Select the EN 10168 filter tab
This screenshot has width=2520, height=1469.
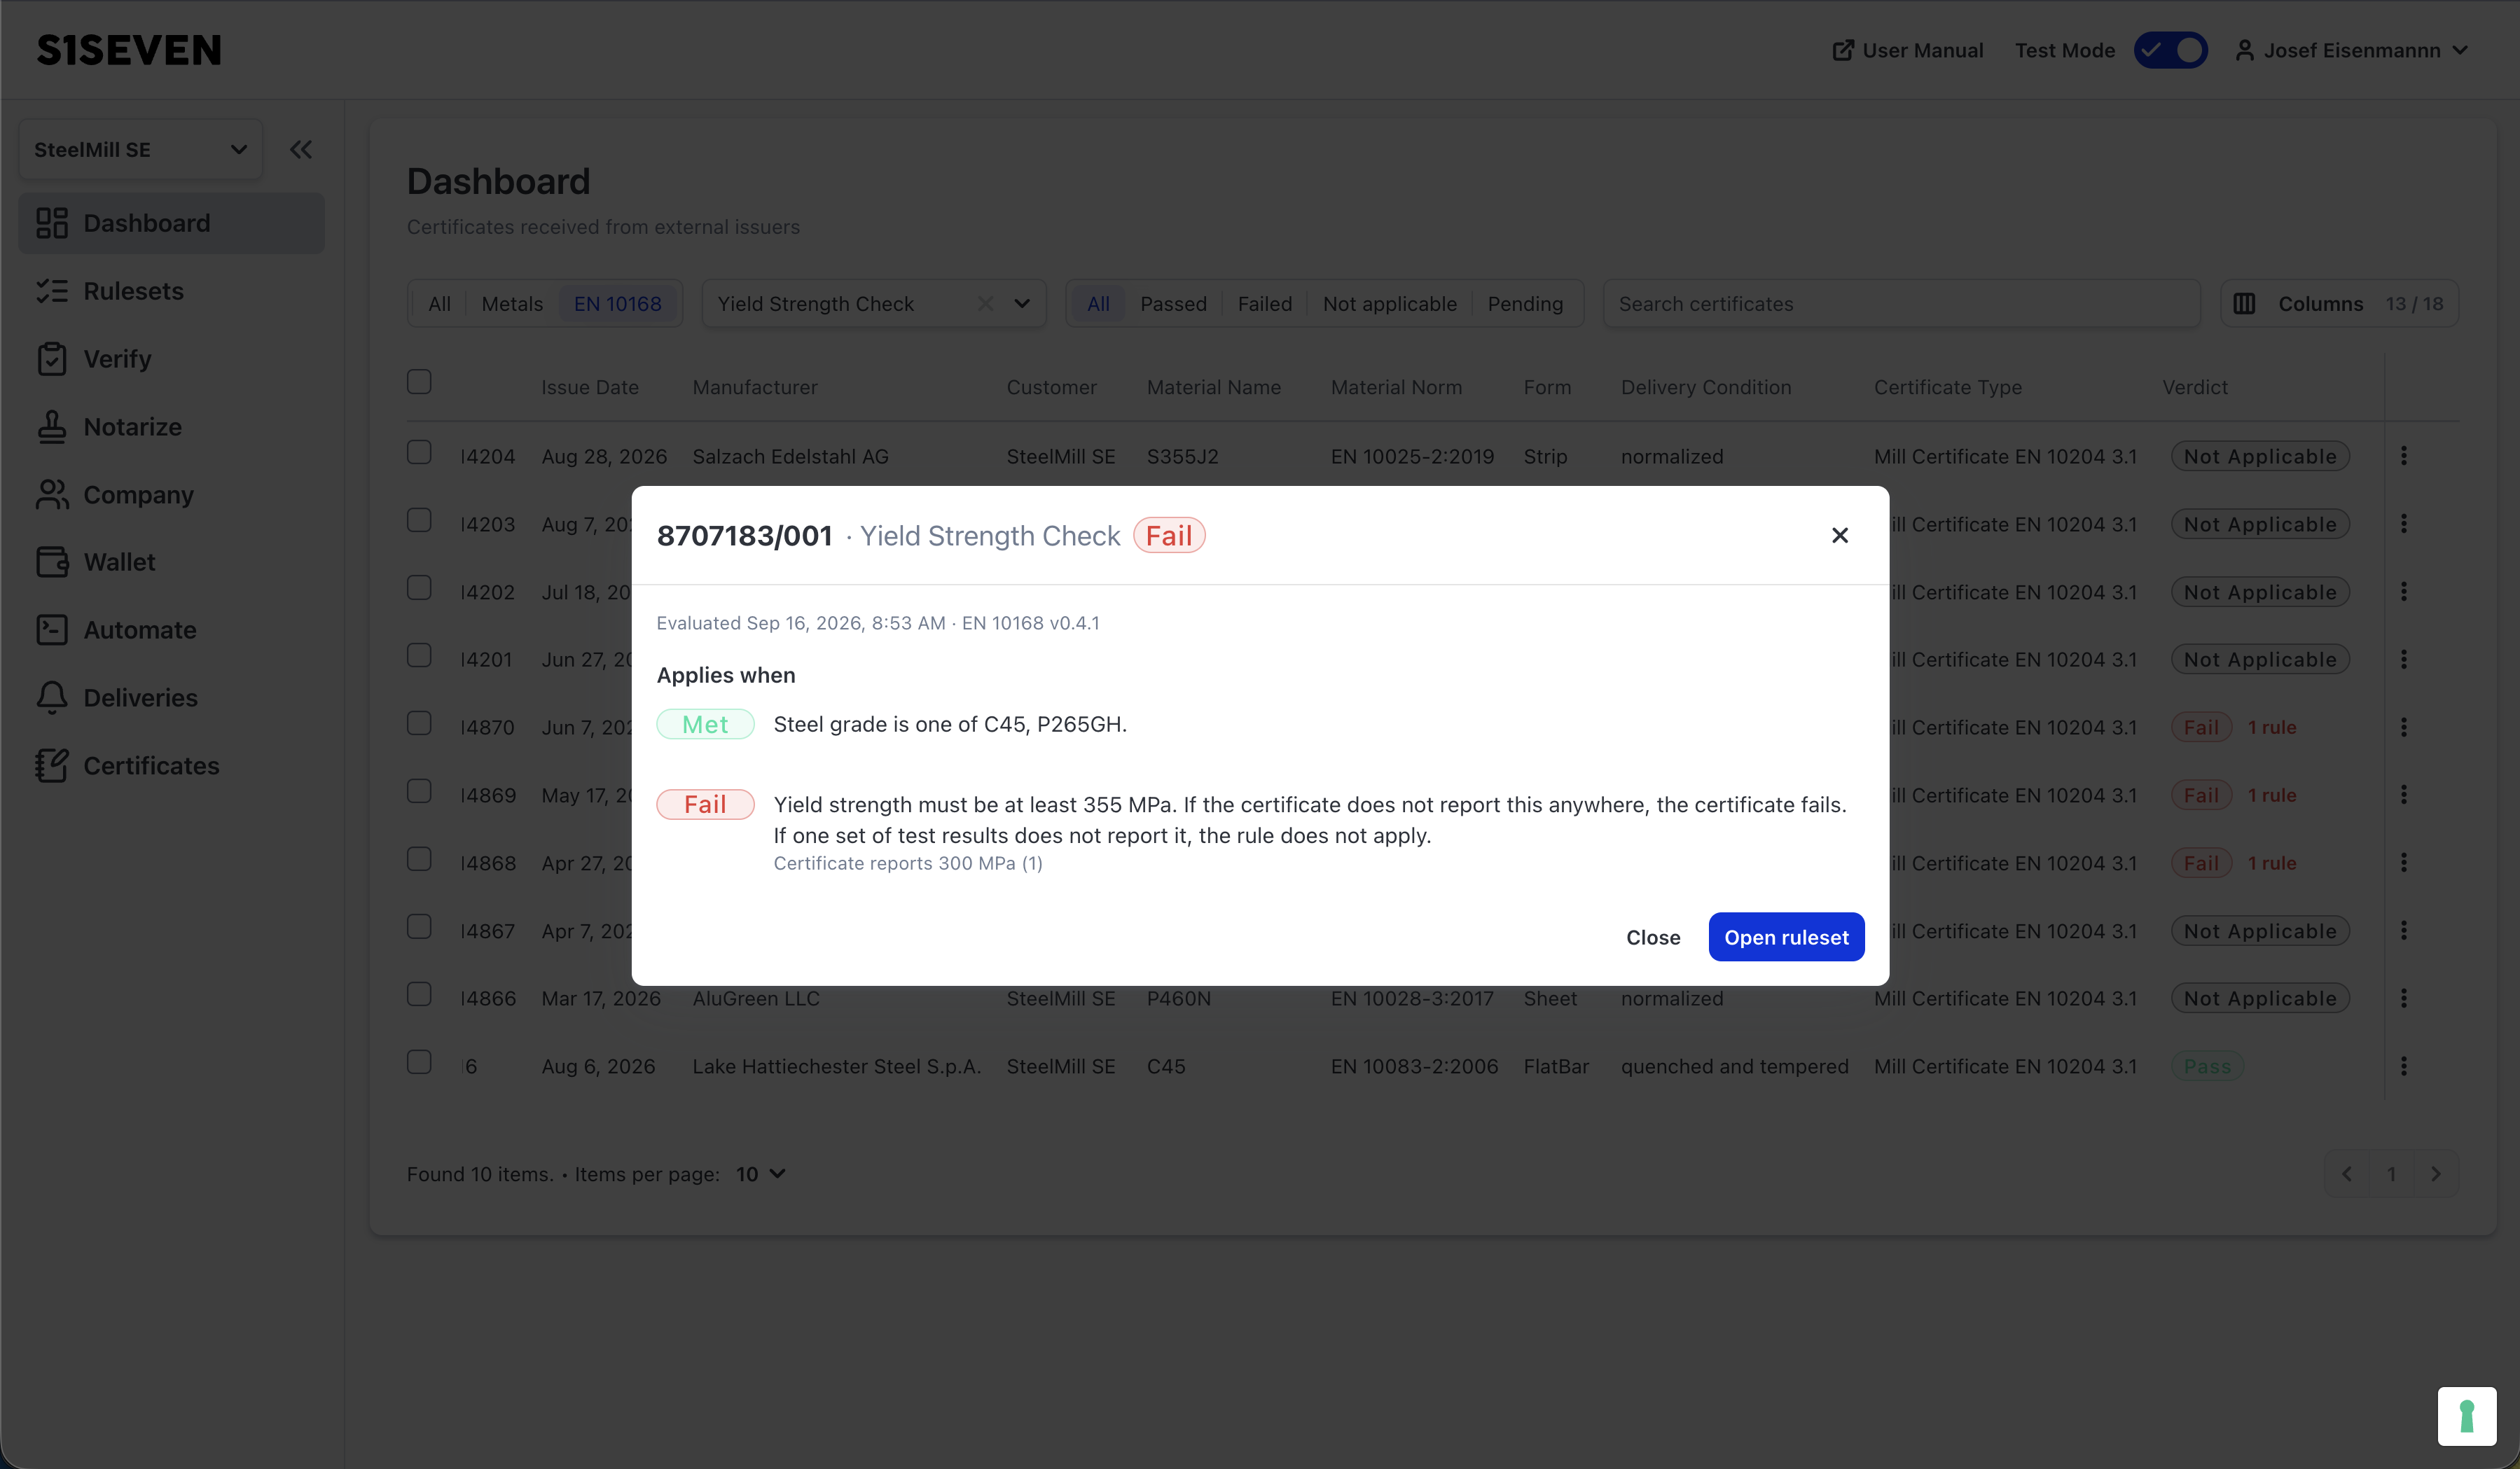(x=617, y=304)
